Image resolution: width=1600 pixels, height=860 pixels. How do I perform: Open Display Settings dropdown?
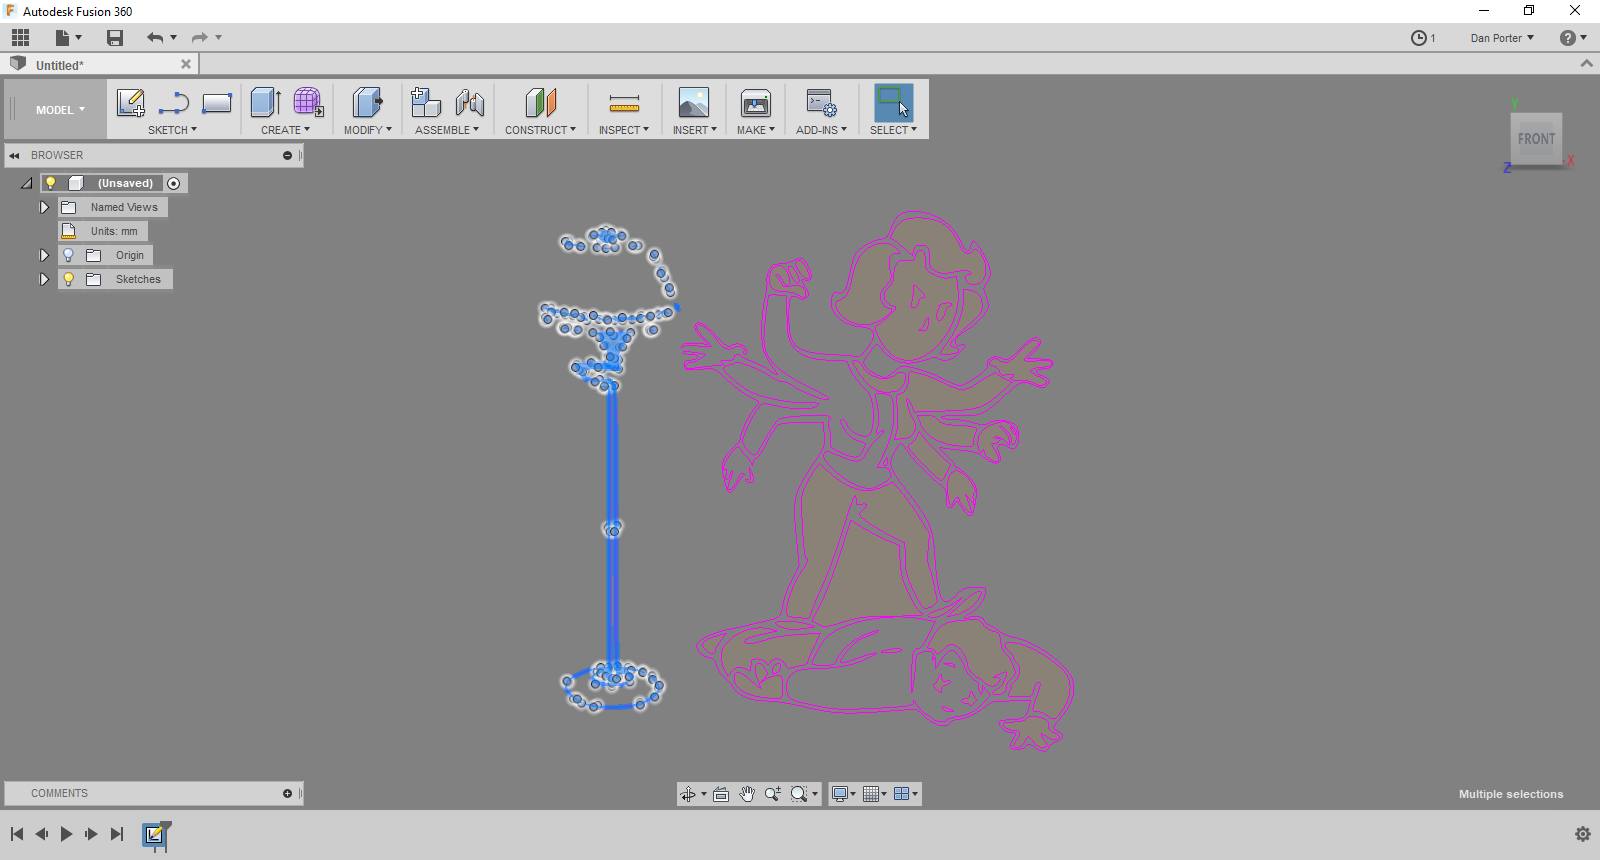coord(844,794)
